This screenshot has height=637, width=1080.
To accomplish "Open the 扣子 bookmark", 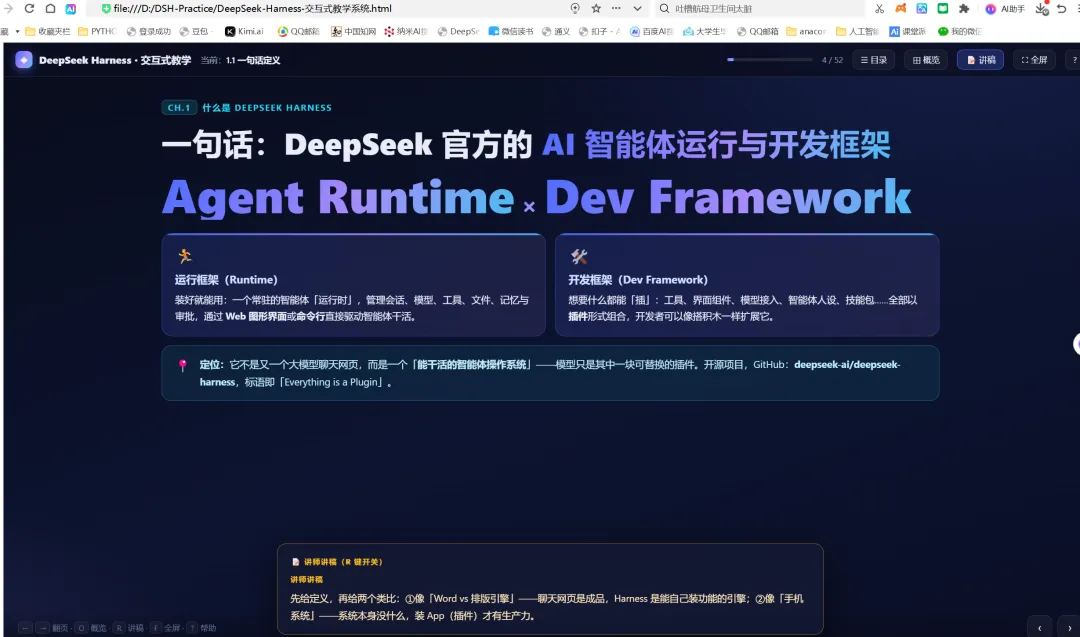I will pyautogui.click(x=599, y=31).
